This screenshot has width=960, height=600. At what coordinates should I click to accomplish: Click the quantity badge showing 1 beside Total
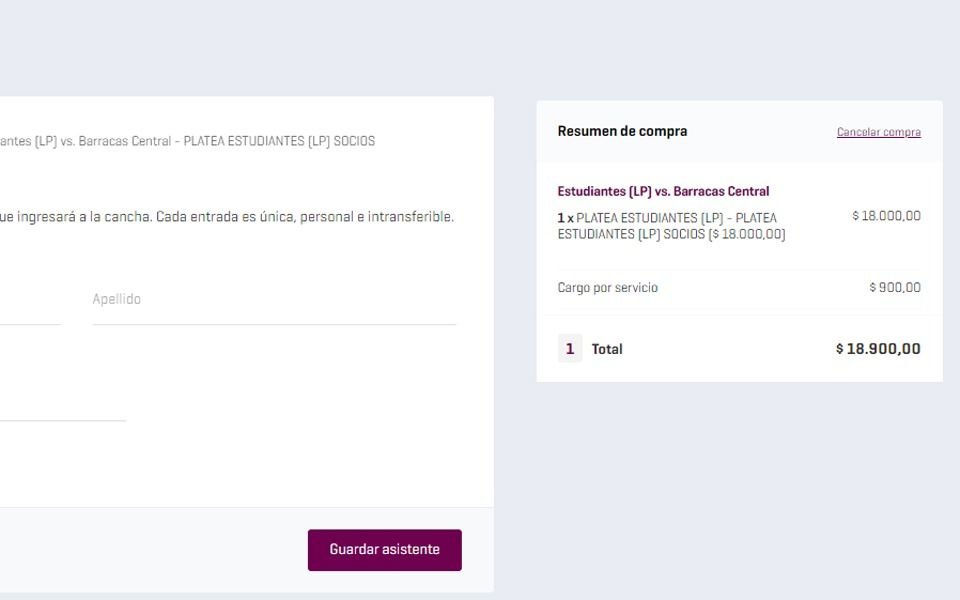click(570, 349)
